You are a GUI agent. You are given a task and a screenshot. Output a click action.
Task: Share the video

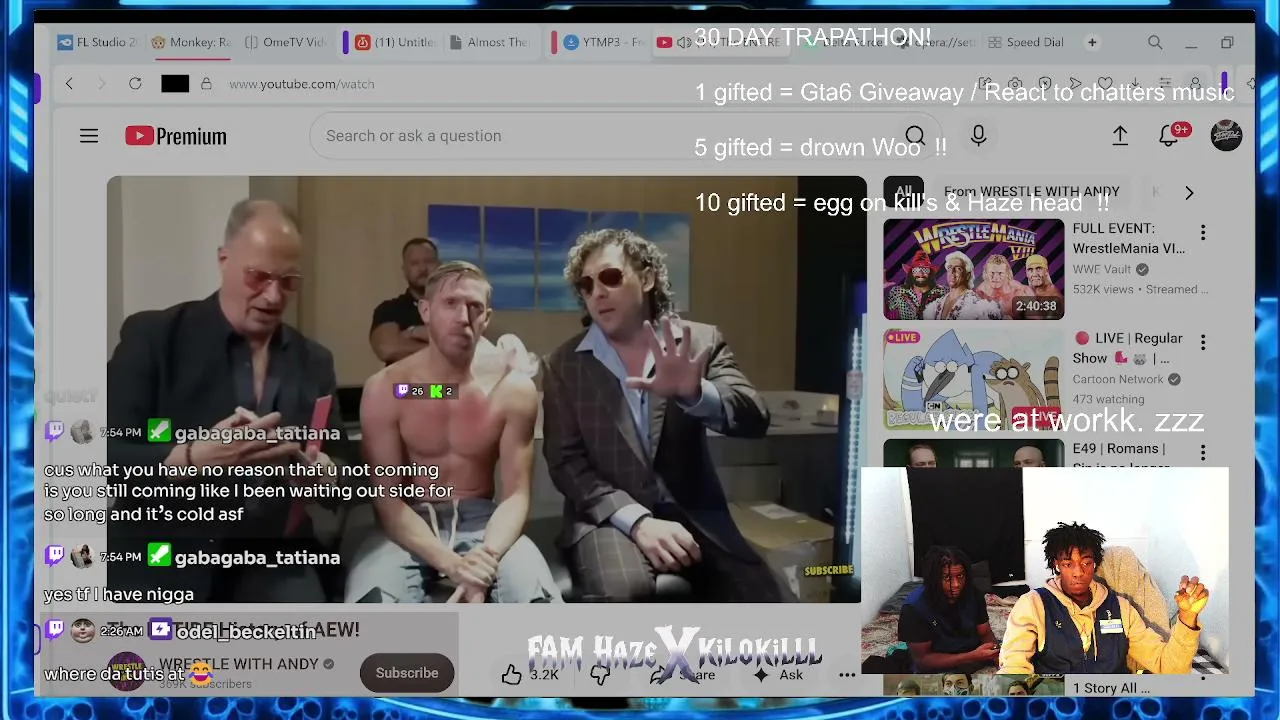685,674
